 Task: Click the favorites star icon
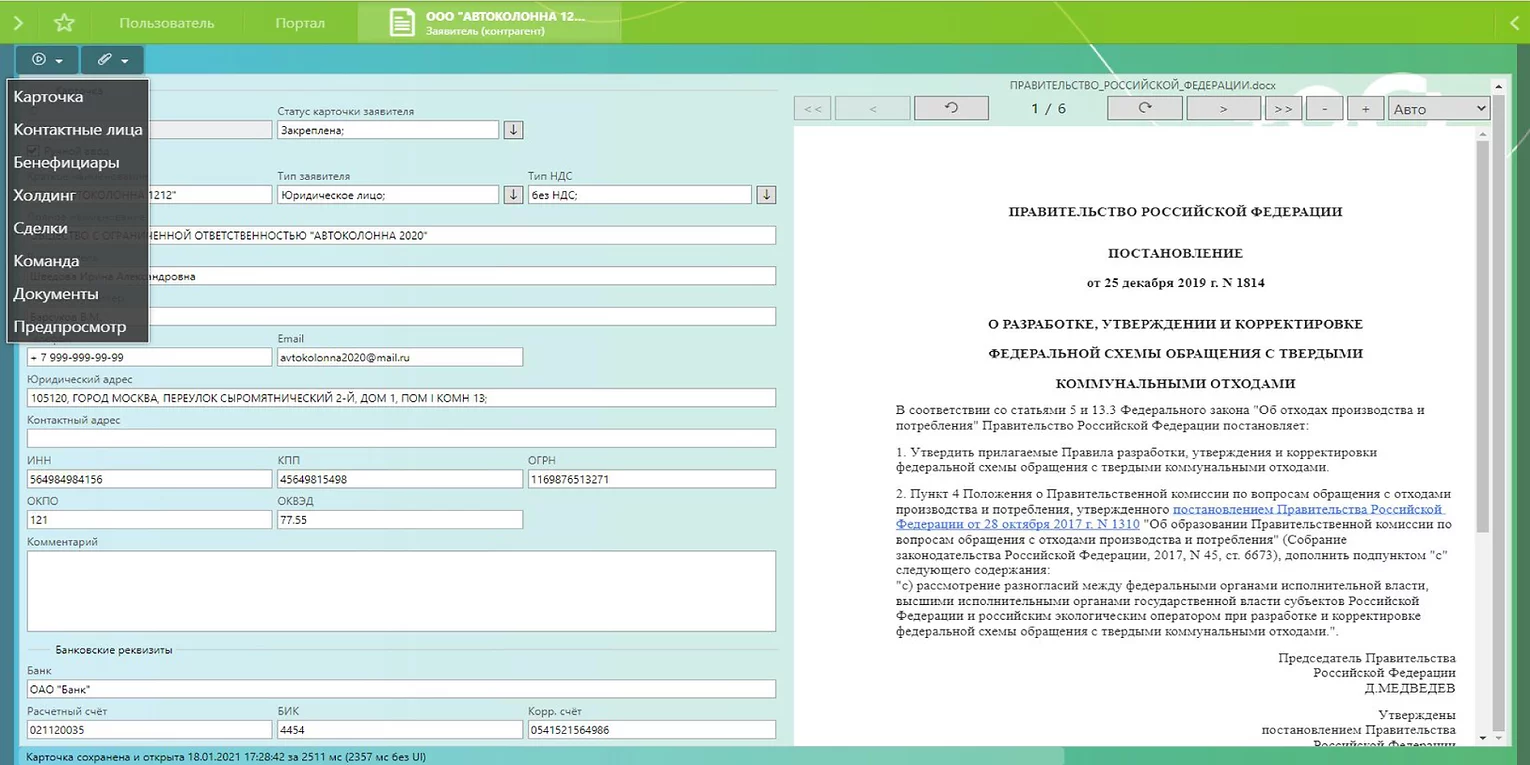point(64,22)
